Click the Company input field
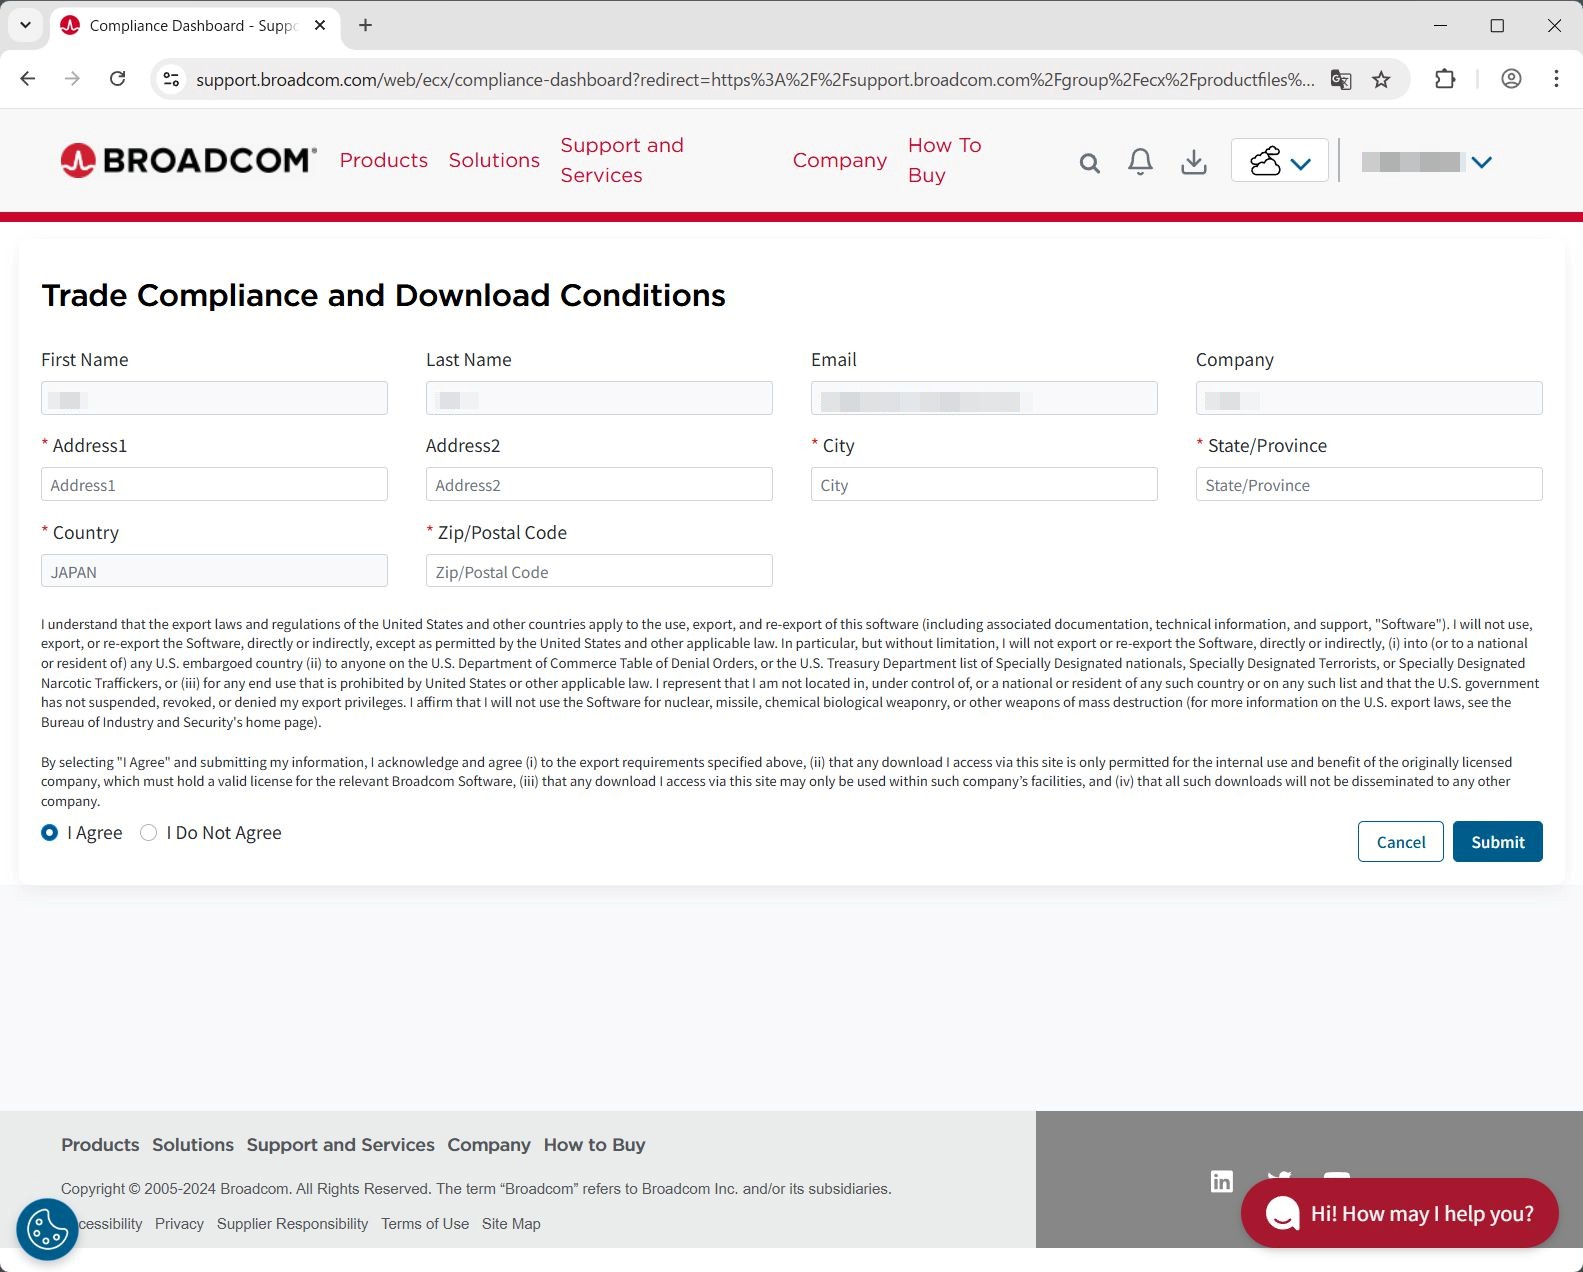 (x=1369, y=398)
